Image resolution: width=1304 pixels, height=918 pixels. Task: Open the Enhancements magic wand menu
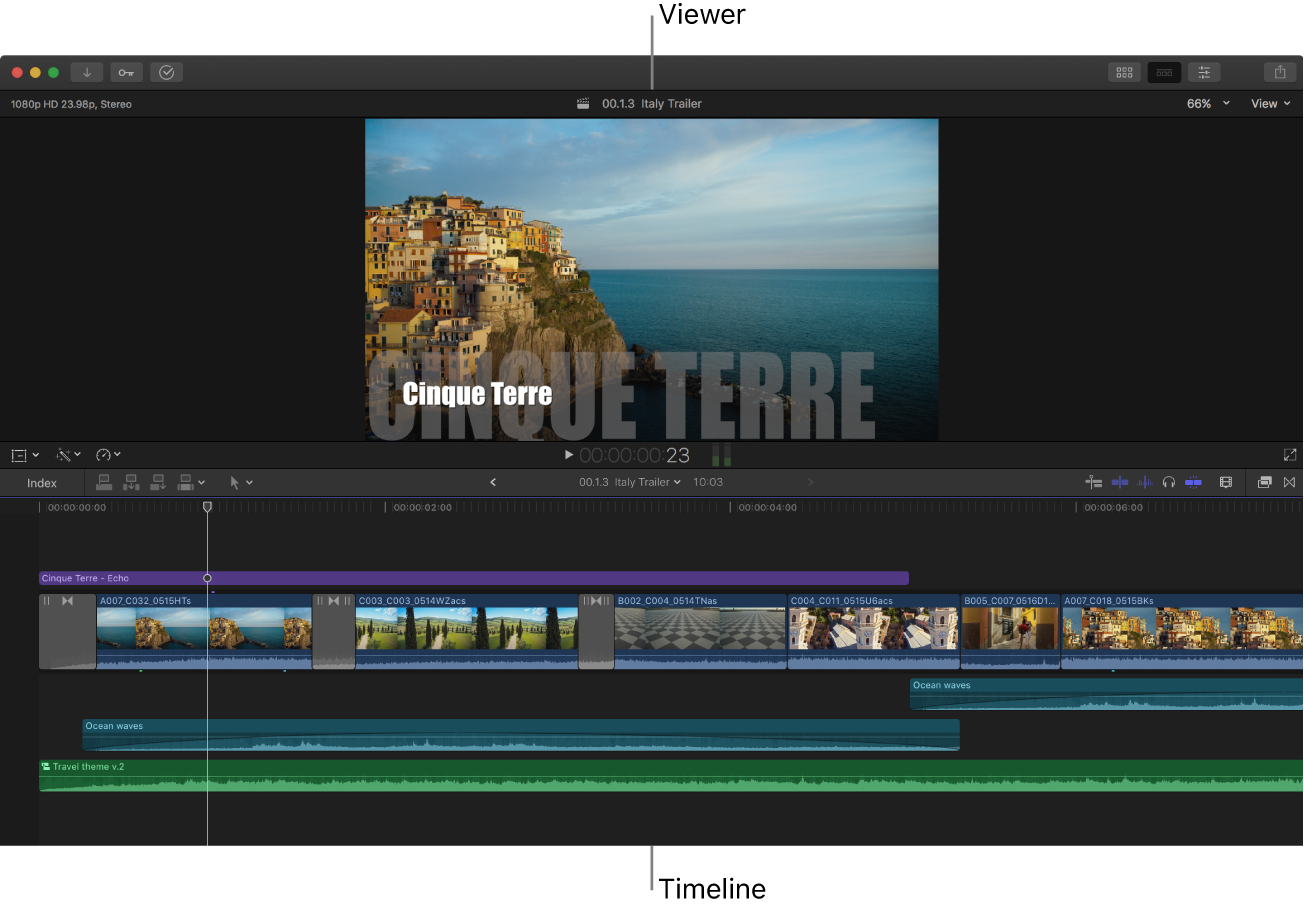point(64,455)
